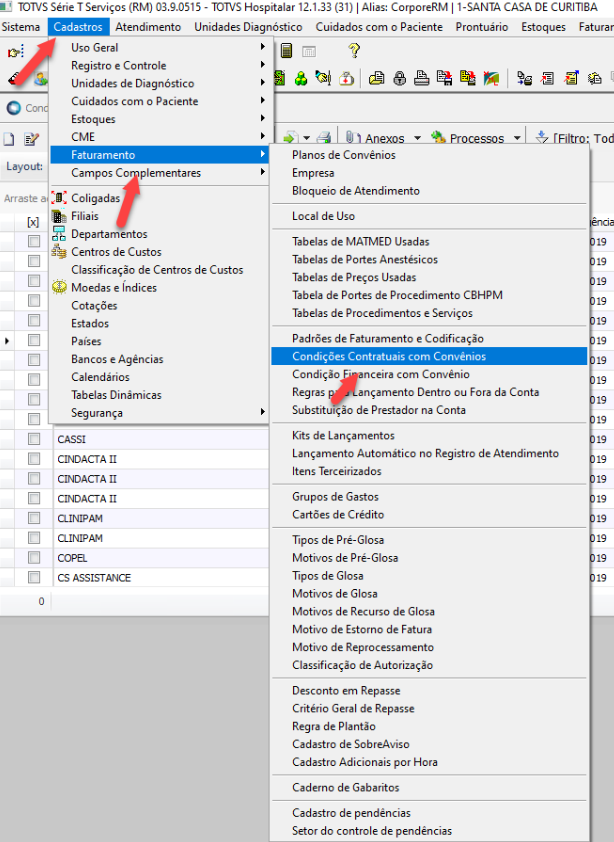614x842 pixels.
Task: Select Planos de Convênios
Action: click(429, 155)
